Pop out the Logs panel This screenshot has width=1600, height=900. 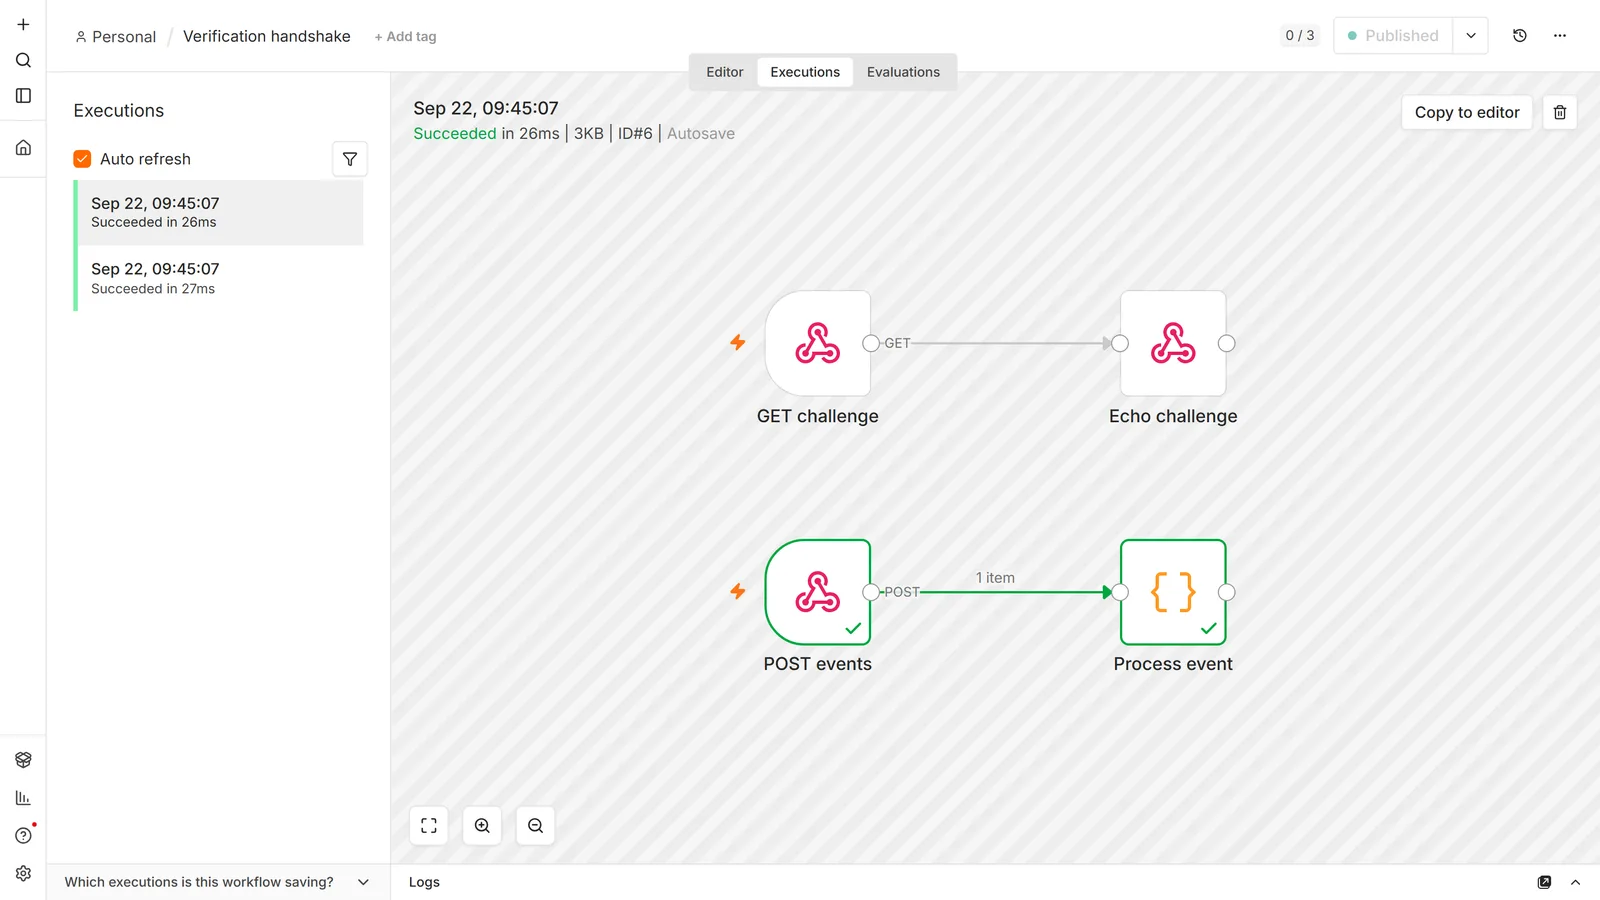tap(1544, 882)
